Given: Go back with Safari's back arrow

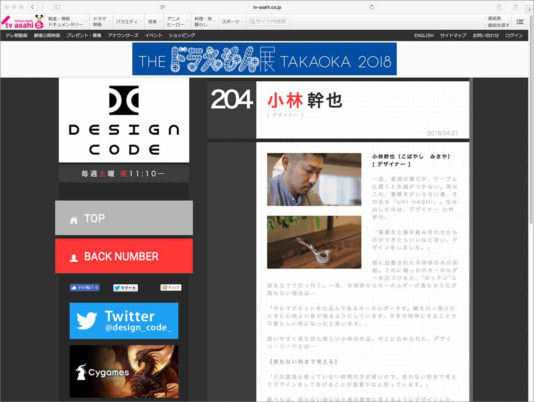Looking at the screenshot, I should pyautogui.click(x=32, y=7).
